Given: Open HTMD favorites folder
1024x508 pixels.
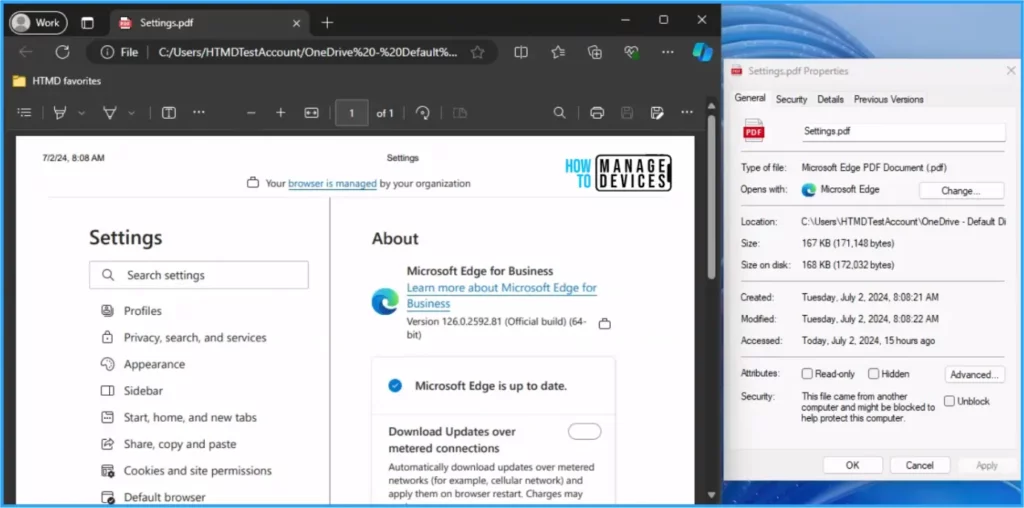Looking at the screenshot, I should tap(57, 81).
